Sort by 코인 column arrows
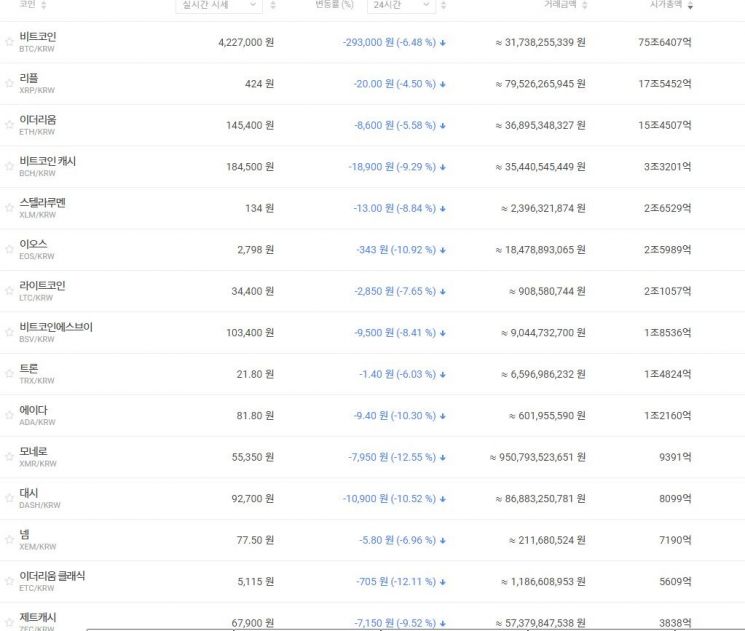Image resolution: width=745 pixels, height=631 pixels. [x=44, y=5]
